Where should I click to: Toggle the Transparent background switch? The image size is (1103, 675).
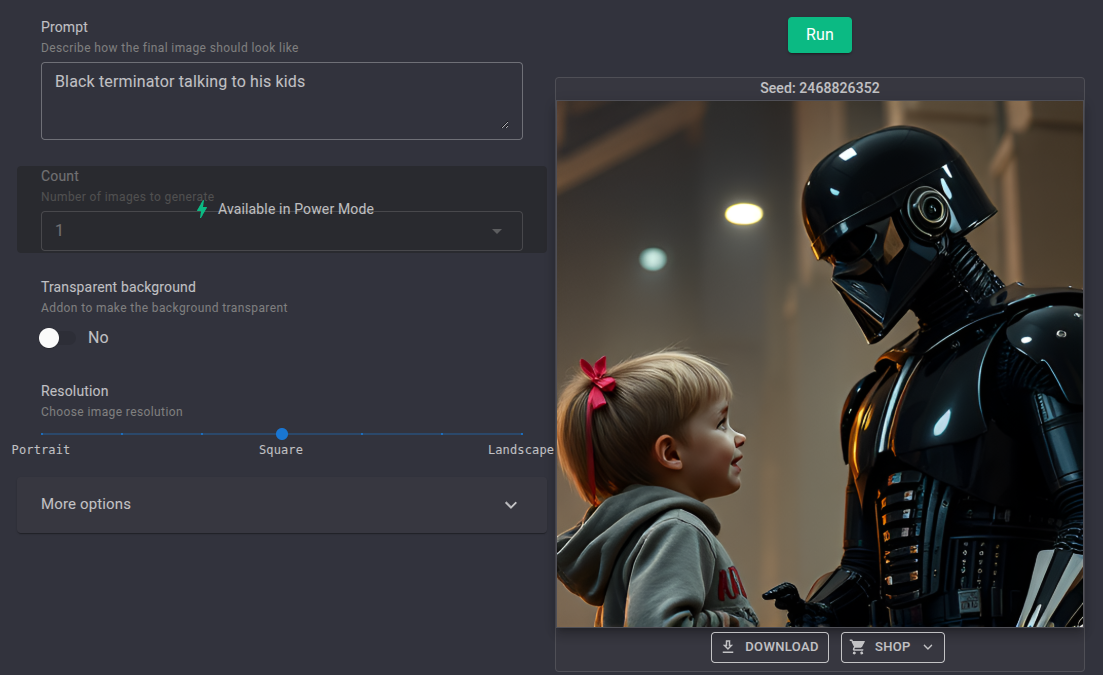coord(57,338)
